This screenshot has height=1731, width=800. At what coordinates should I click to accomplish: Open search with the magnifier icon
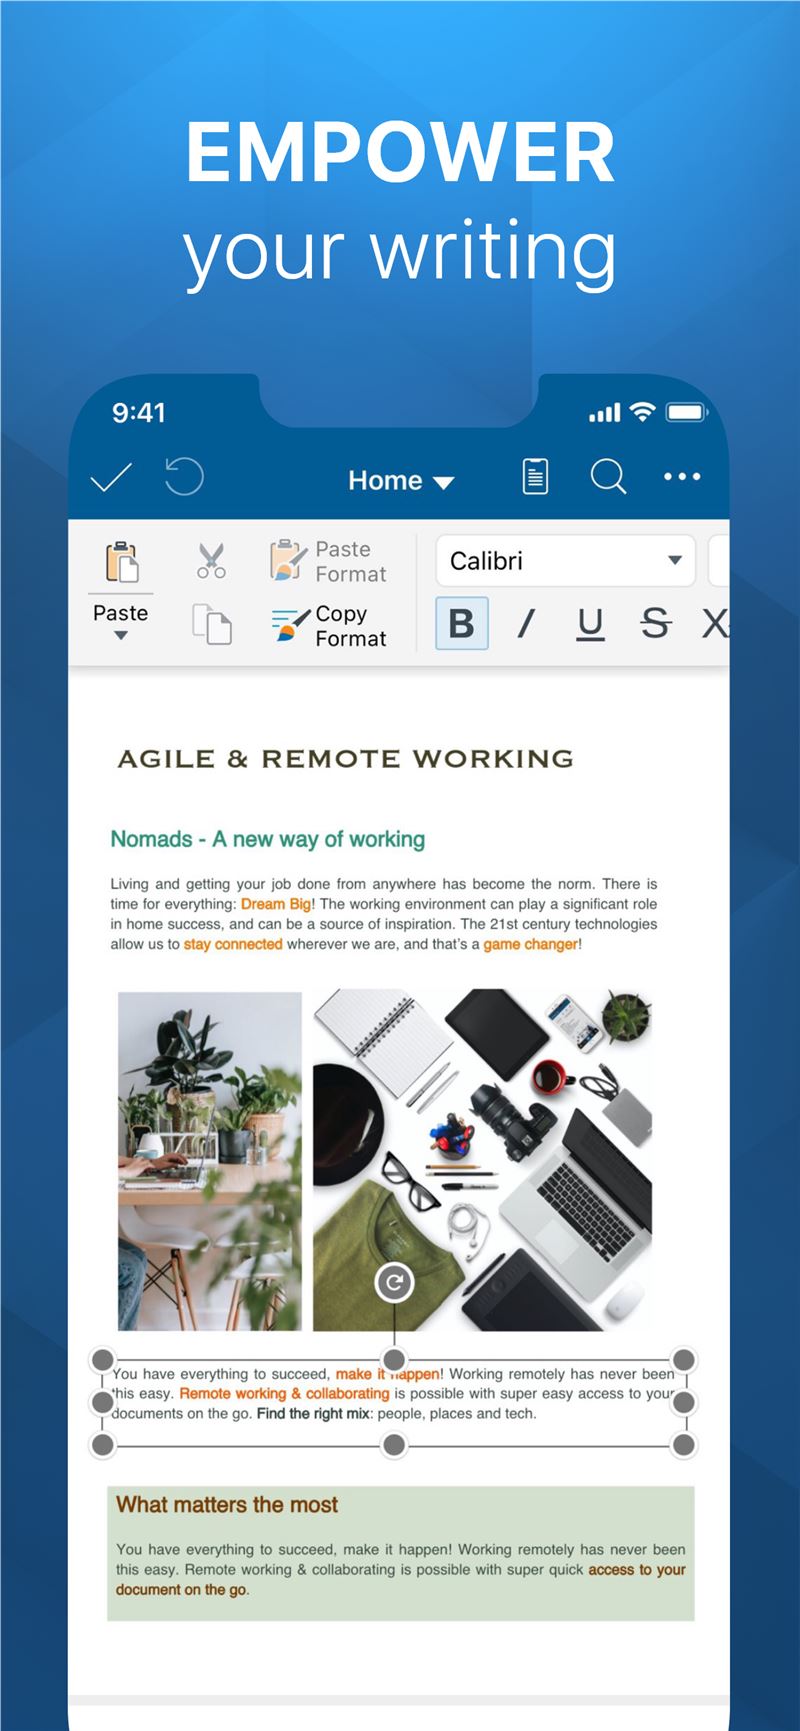tap(608, 477)
